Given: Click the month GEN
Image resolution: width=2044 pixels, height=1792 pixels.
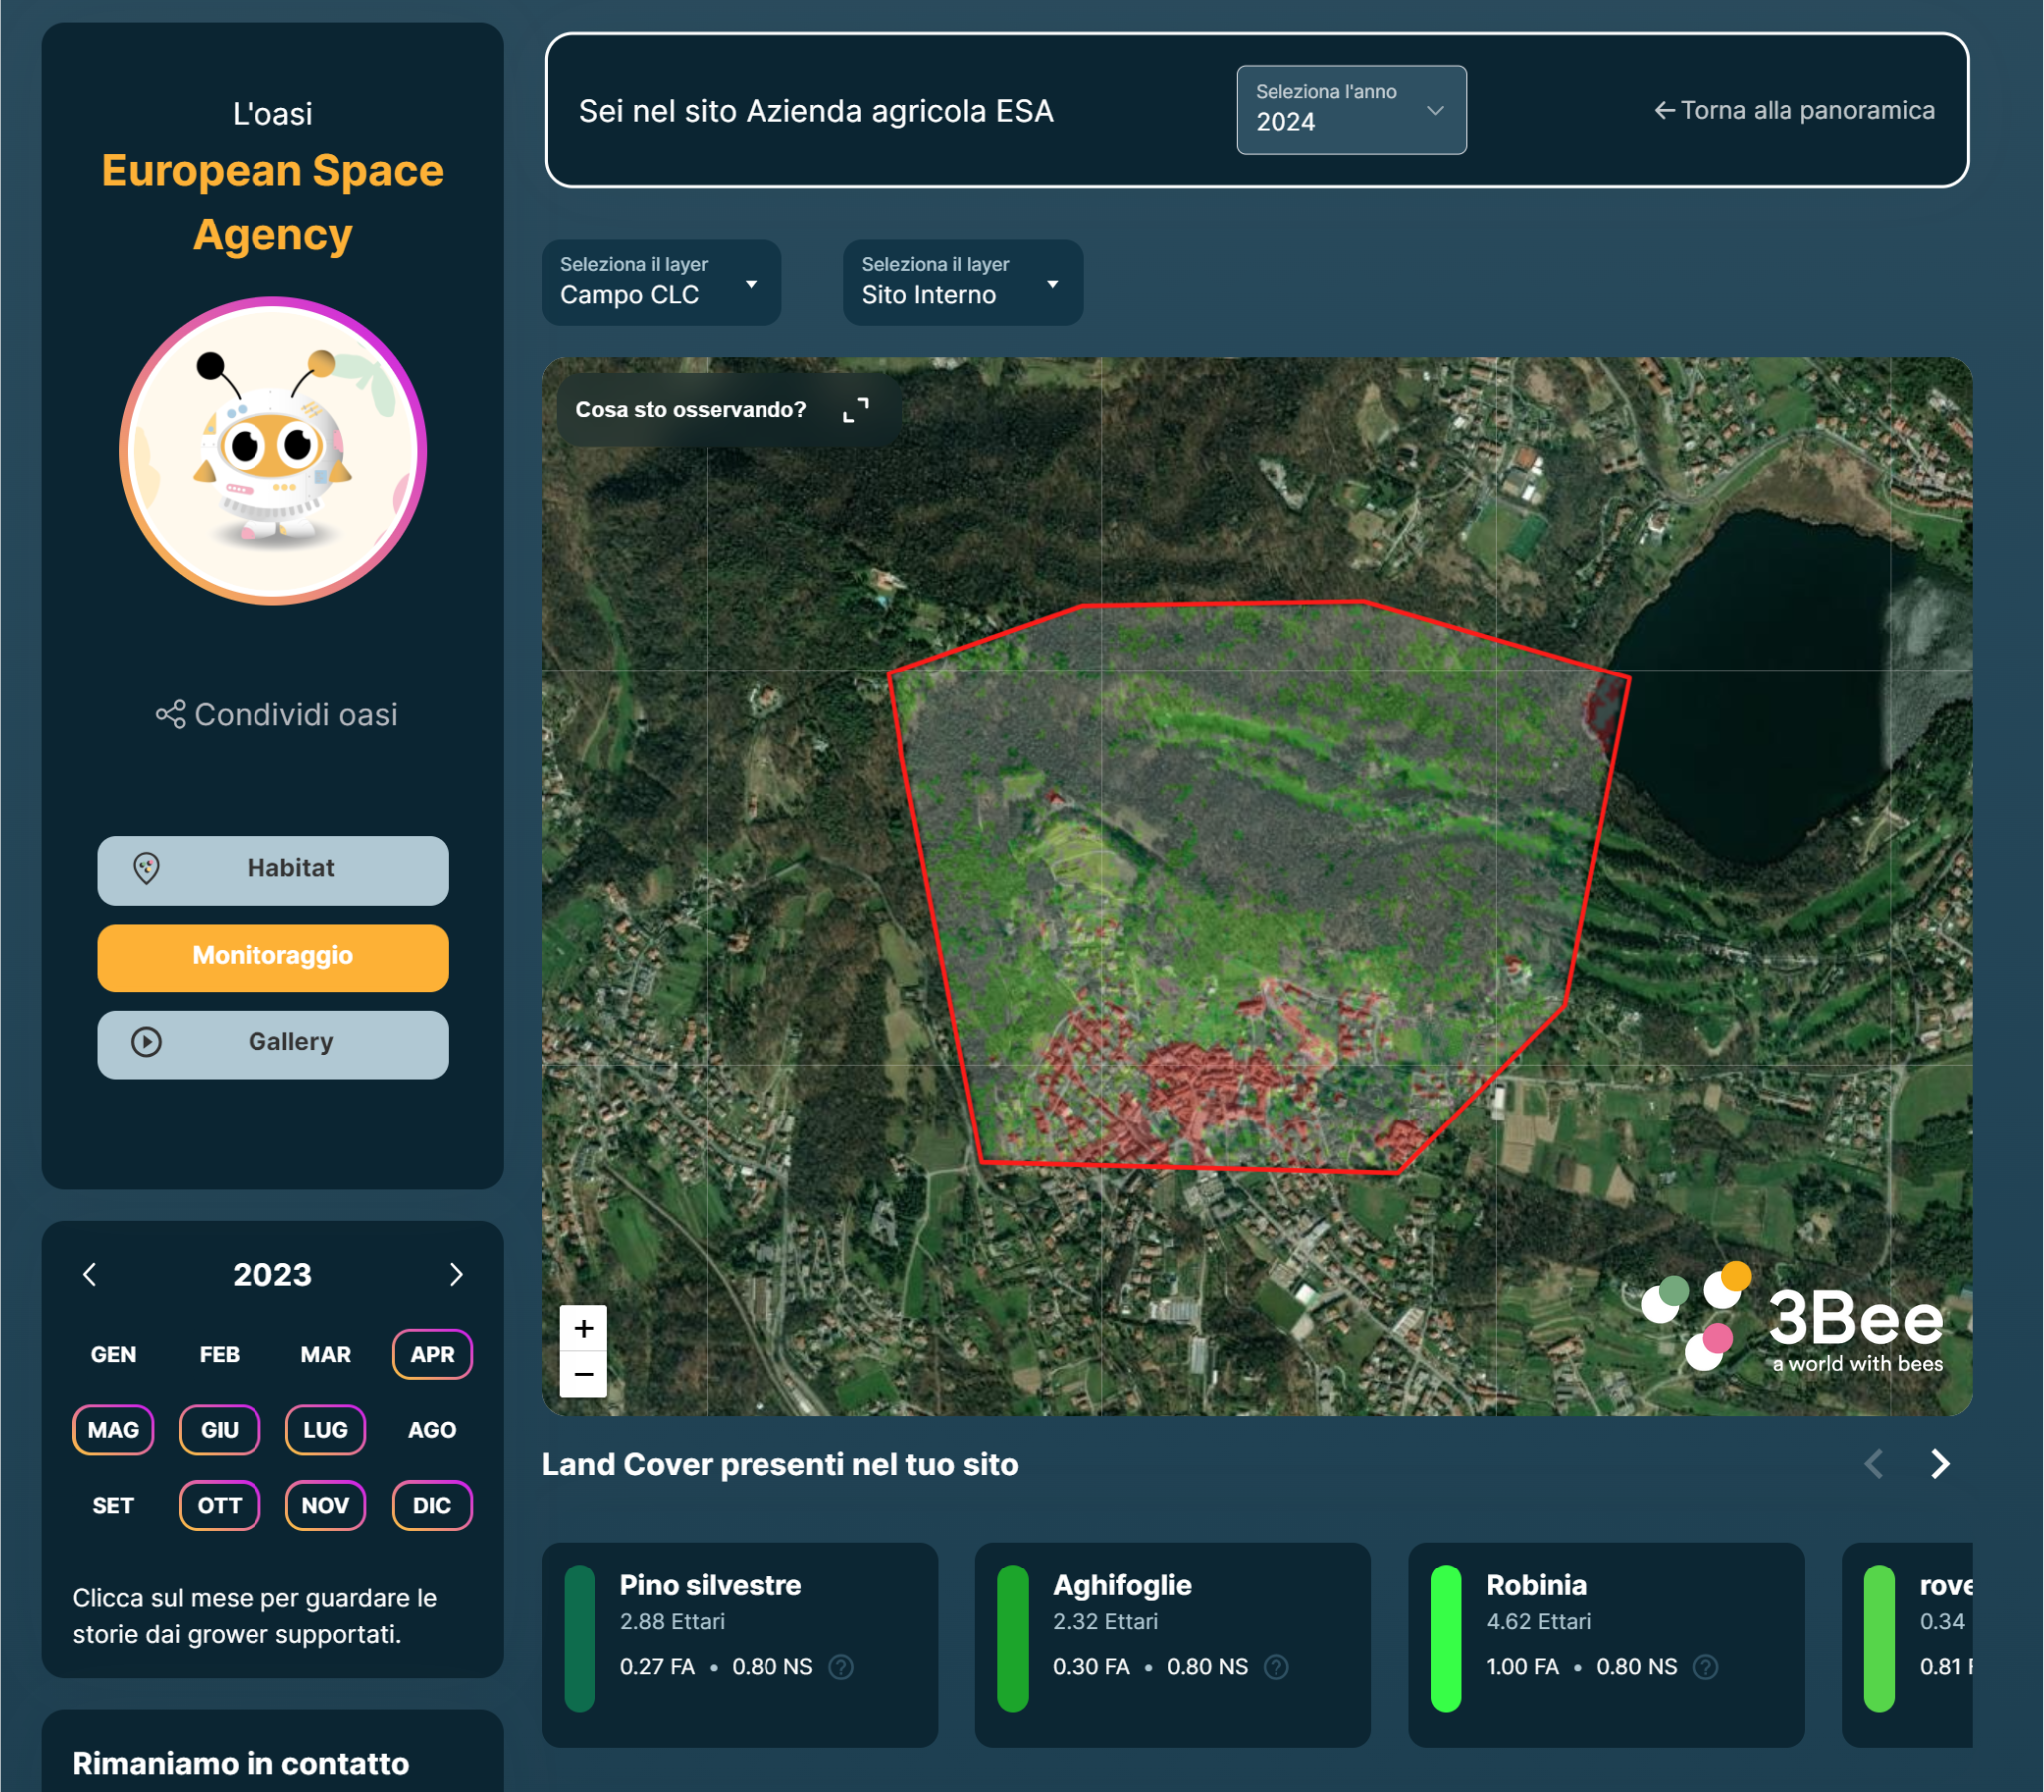Looking at the screenshot, I should (x=113, y=1354).
